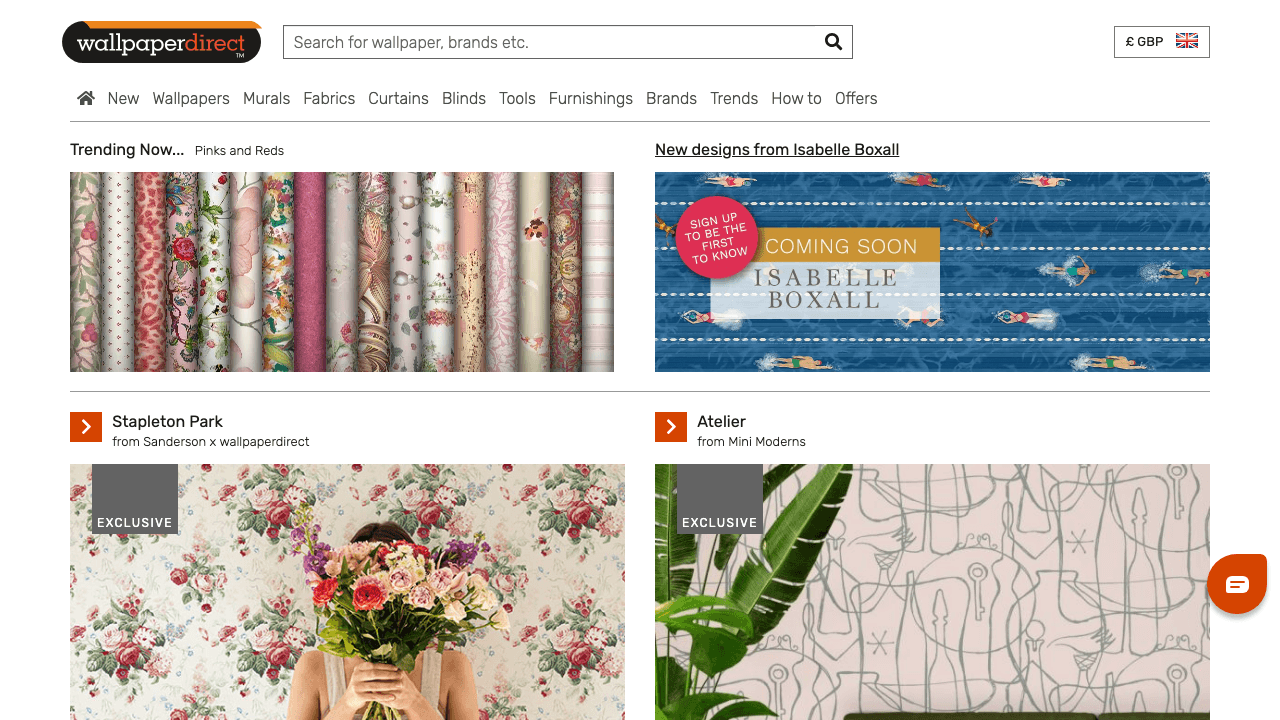This screenshot has height=720, width=1280.
Task: Click the from Mini Moderns text
Action: click(751, 442)
